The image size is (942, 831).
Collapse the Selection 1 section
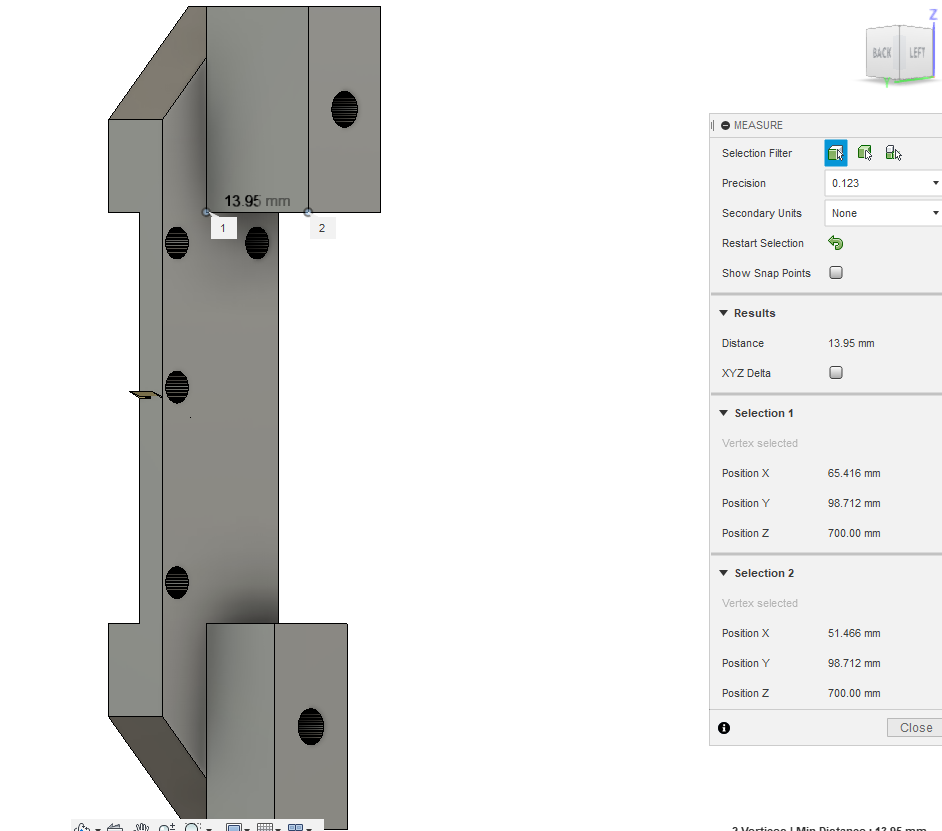coord(724,413)
